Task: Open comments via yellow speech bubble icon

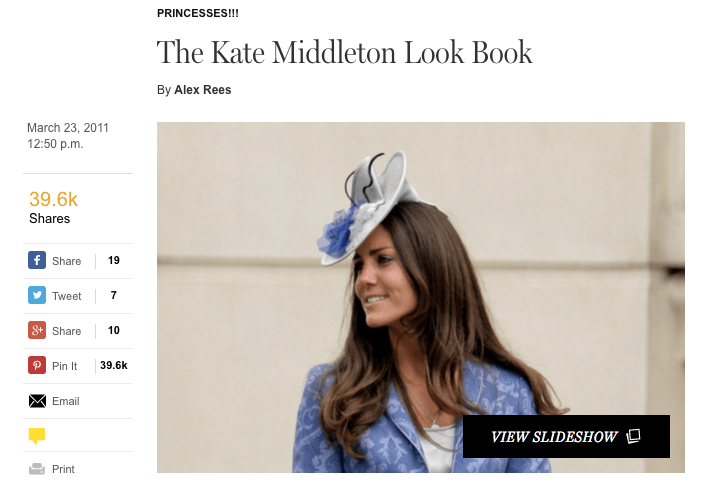Action: [x=37, y=436]
